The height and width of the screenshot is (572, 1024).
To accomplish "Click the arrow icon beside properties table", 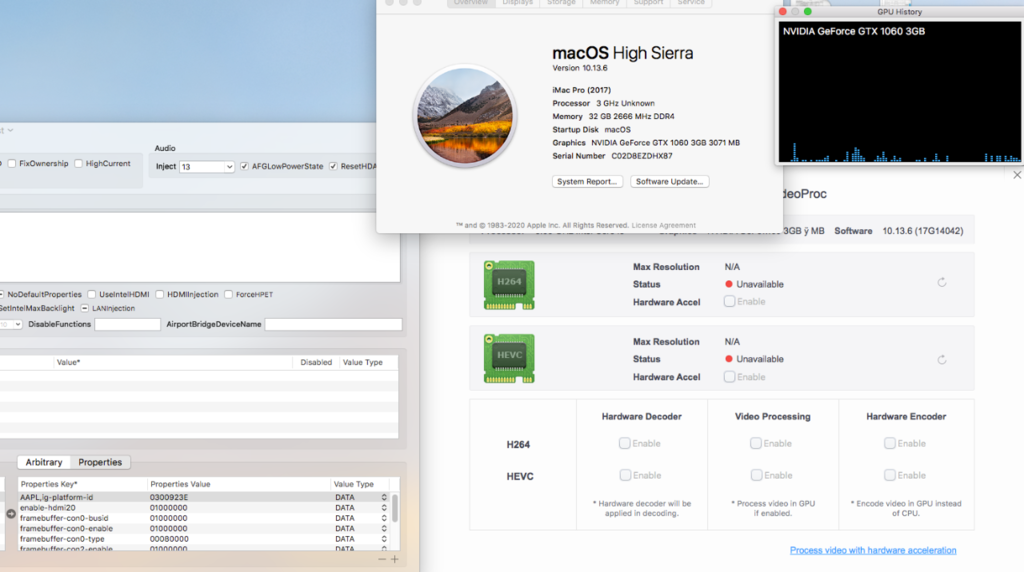I will [10, 513].
